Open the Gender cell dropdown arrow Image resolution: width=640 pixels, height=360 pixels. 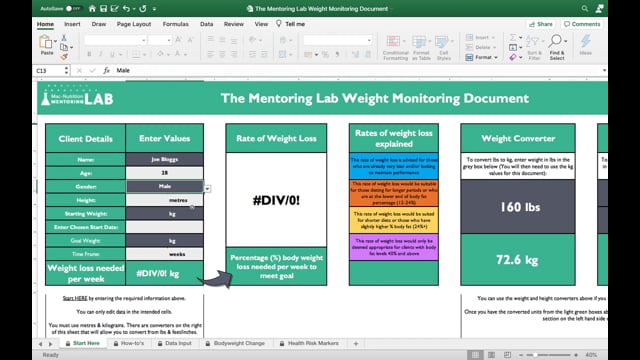coord(207,189)
